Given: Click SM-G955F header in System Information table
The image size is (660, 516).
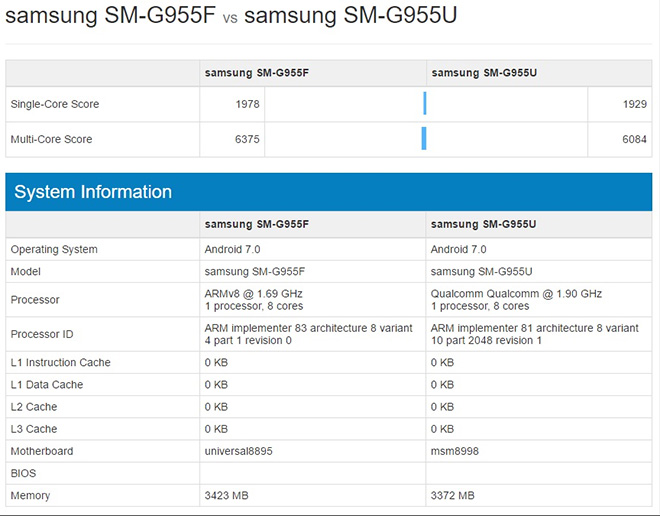Looking at the screenshot, I should [x=257, y=224].
